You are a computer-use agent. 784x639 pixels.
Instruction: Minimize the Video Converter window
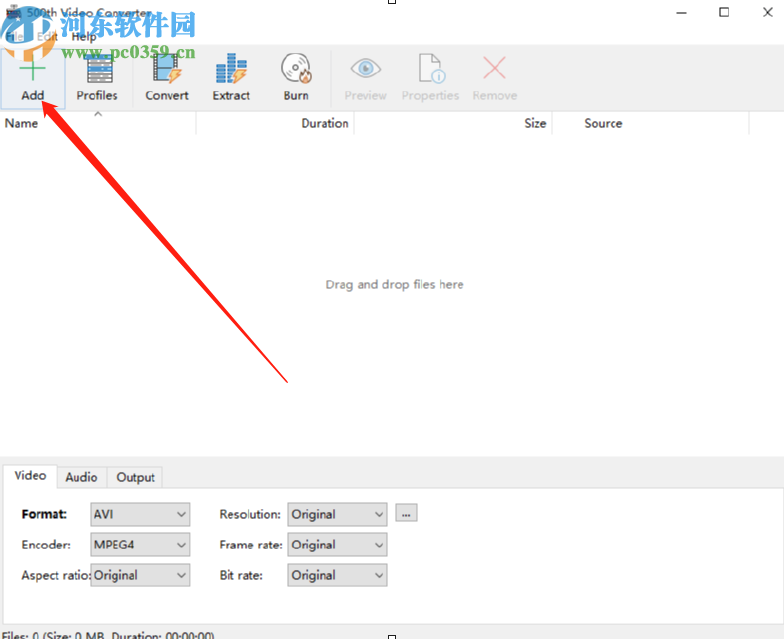tap(681, 12)
